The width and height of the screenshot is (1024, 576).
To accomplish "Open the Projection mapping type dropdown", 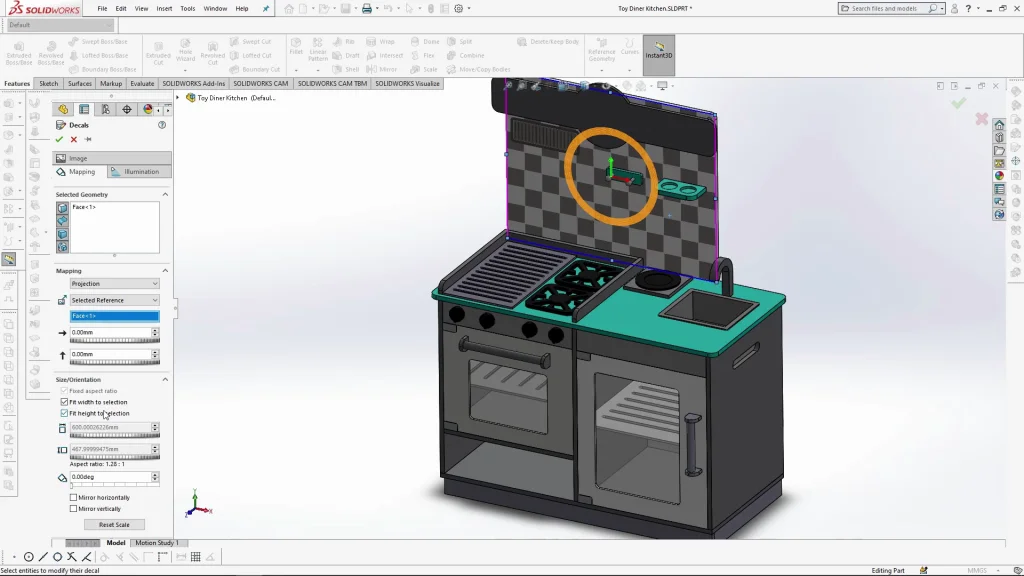I will (x=114, y=284).
